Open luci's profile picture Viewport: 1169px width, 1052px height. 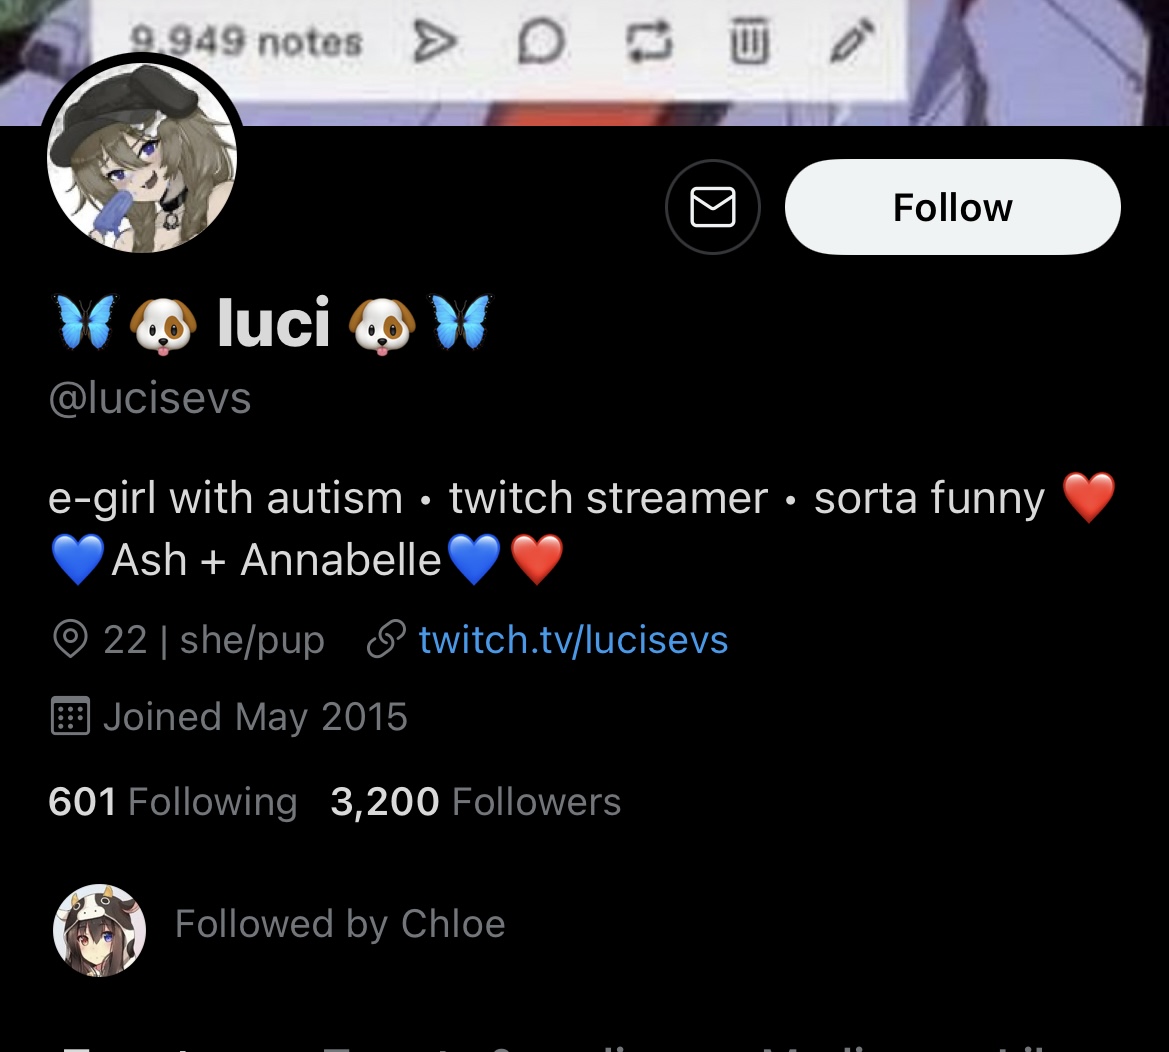pyautogui.click(x=142, y=157)
